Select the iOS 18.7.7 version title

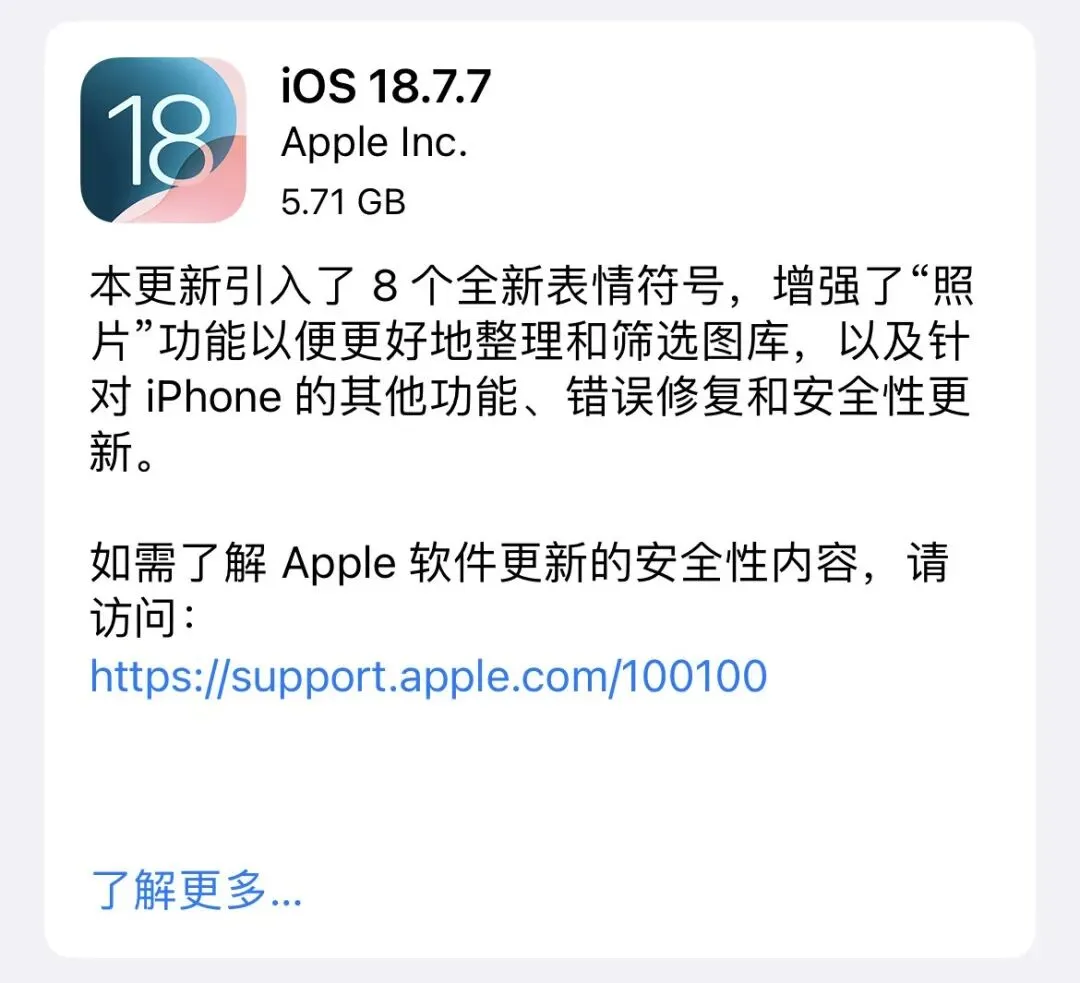click(386, 86)
